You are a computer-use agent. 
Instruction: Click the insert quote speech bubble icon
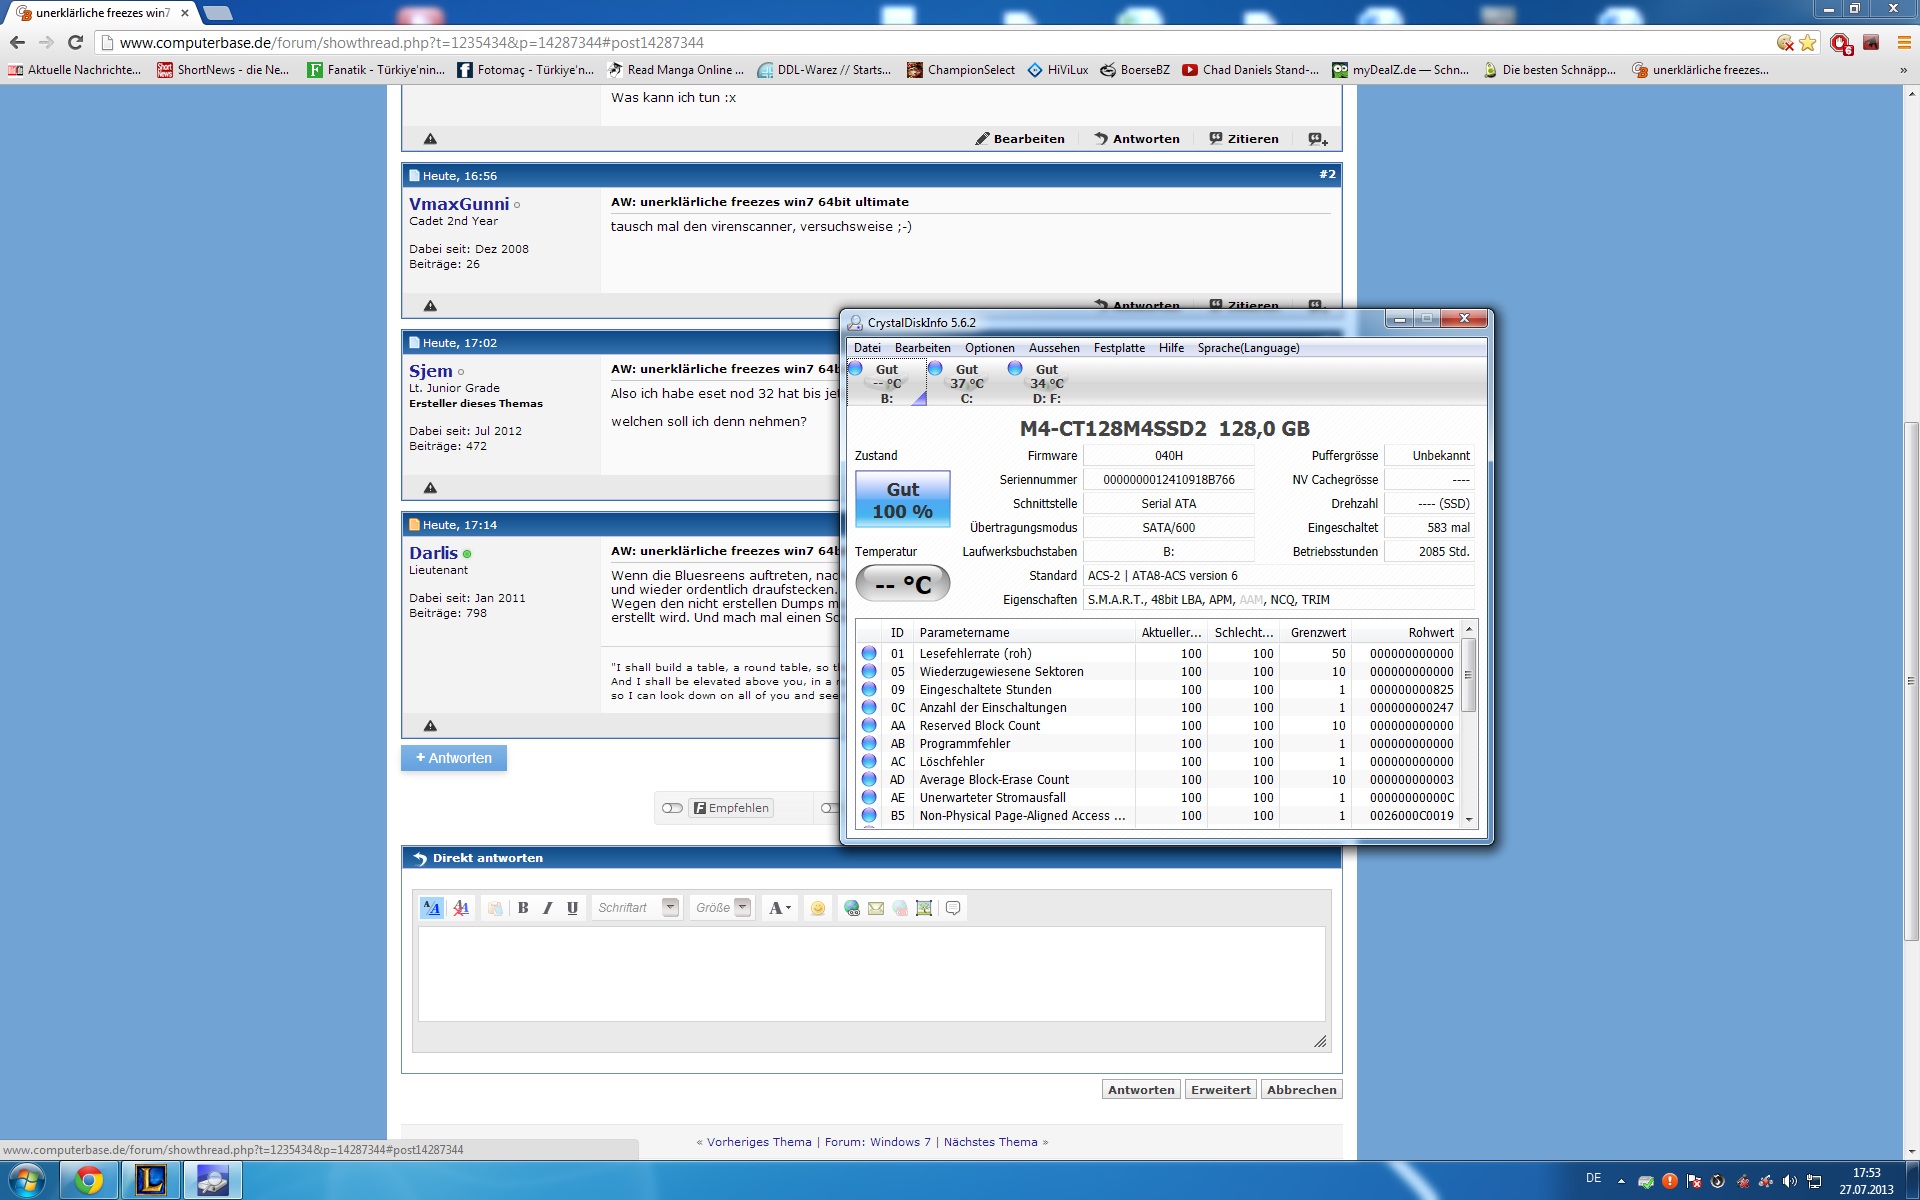[953, 908]
